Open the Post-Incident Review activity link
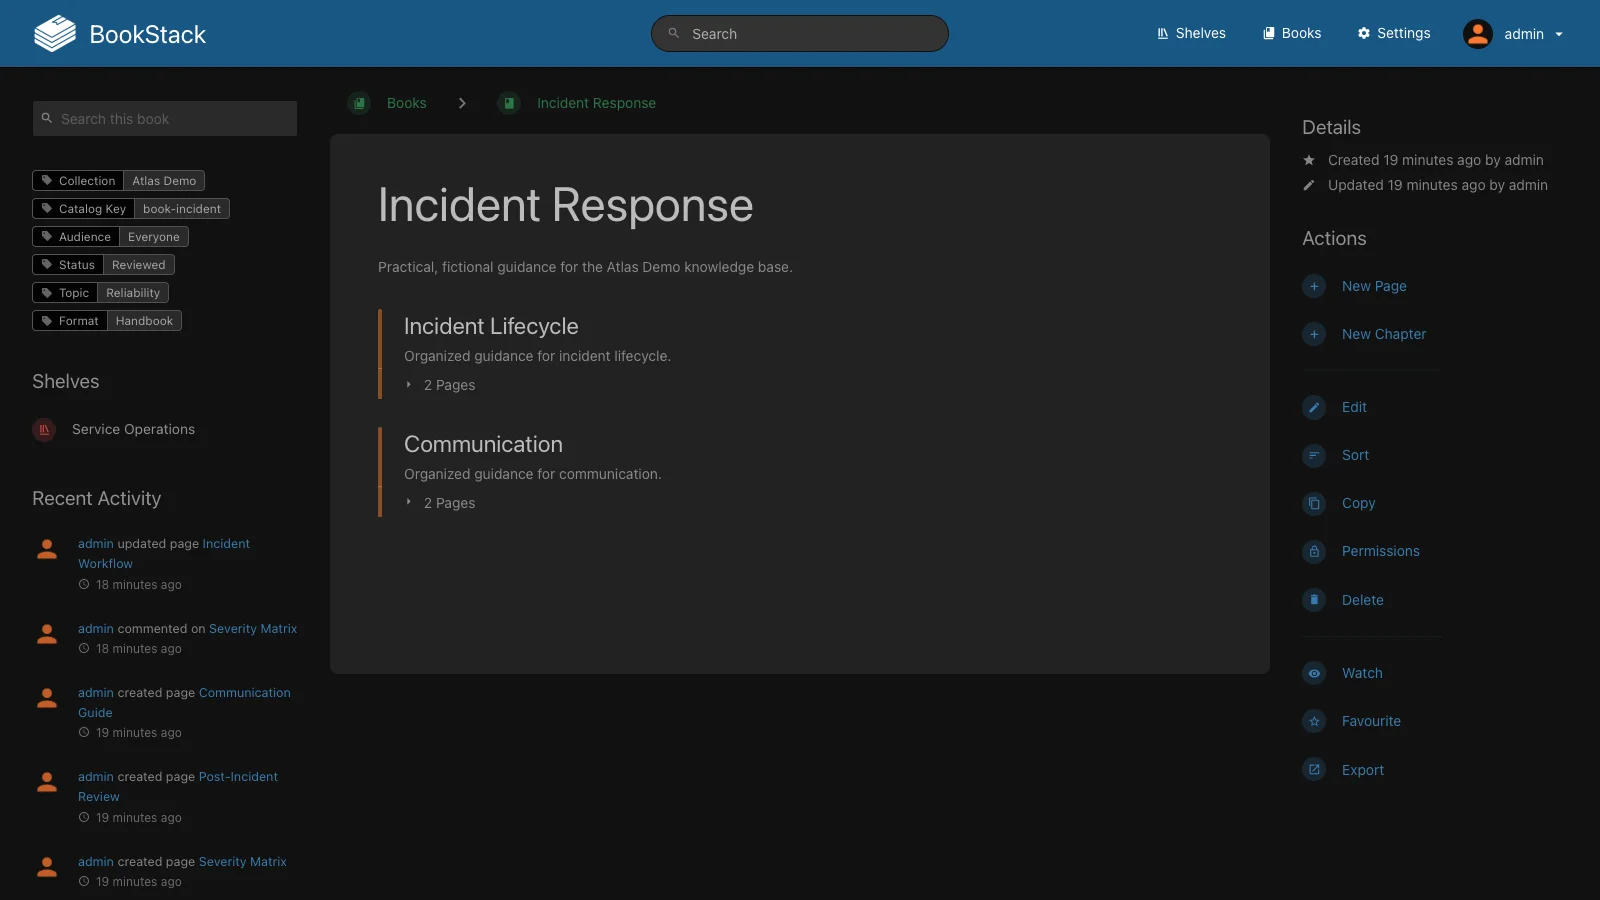The height and width of the screenshot is (900, 1600). coord(238,777)
